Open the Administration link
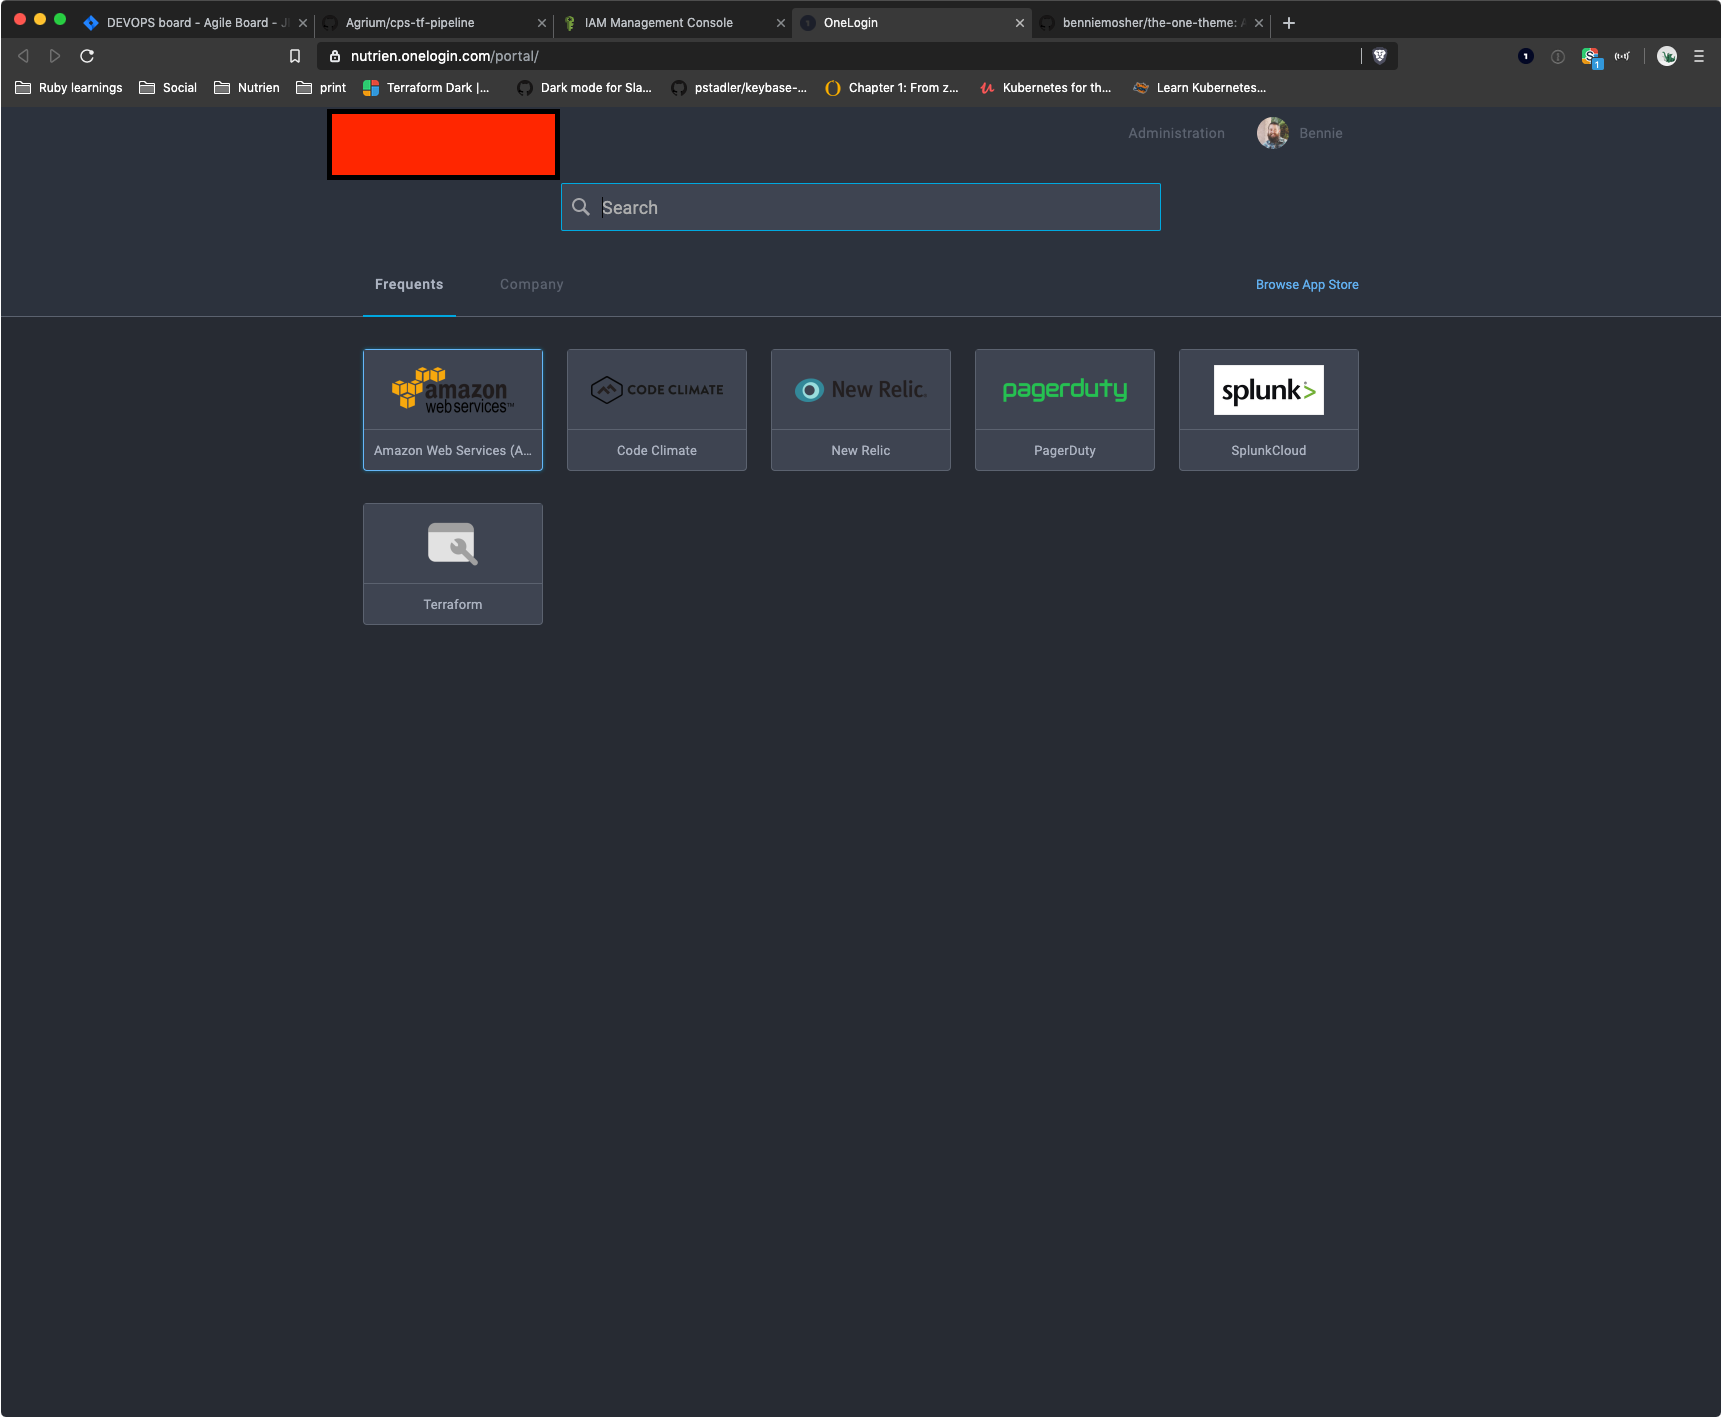This screenshot has height=1418, width=1721. 1176,133
